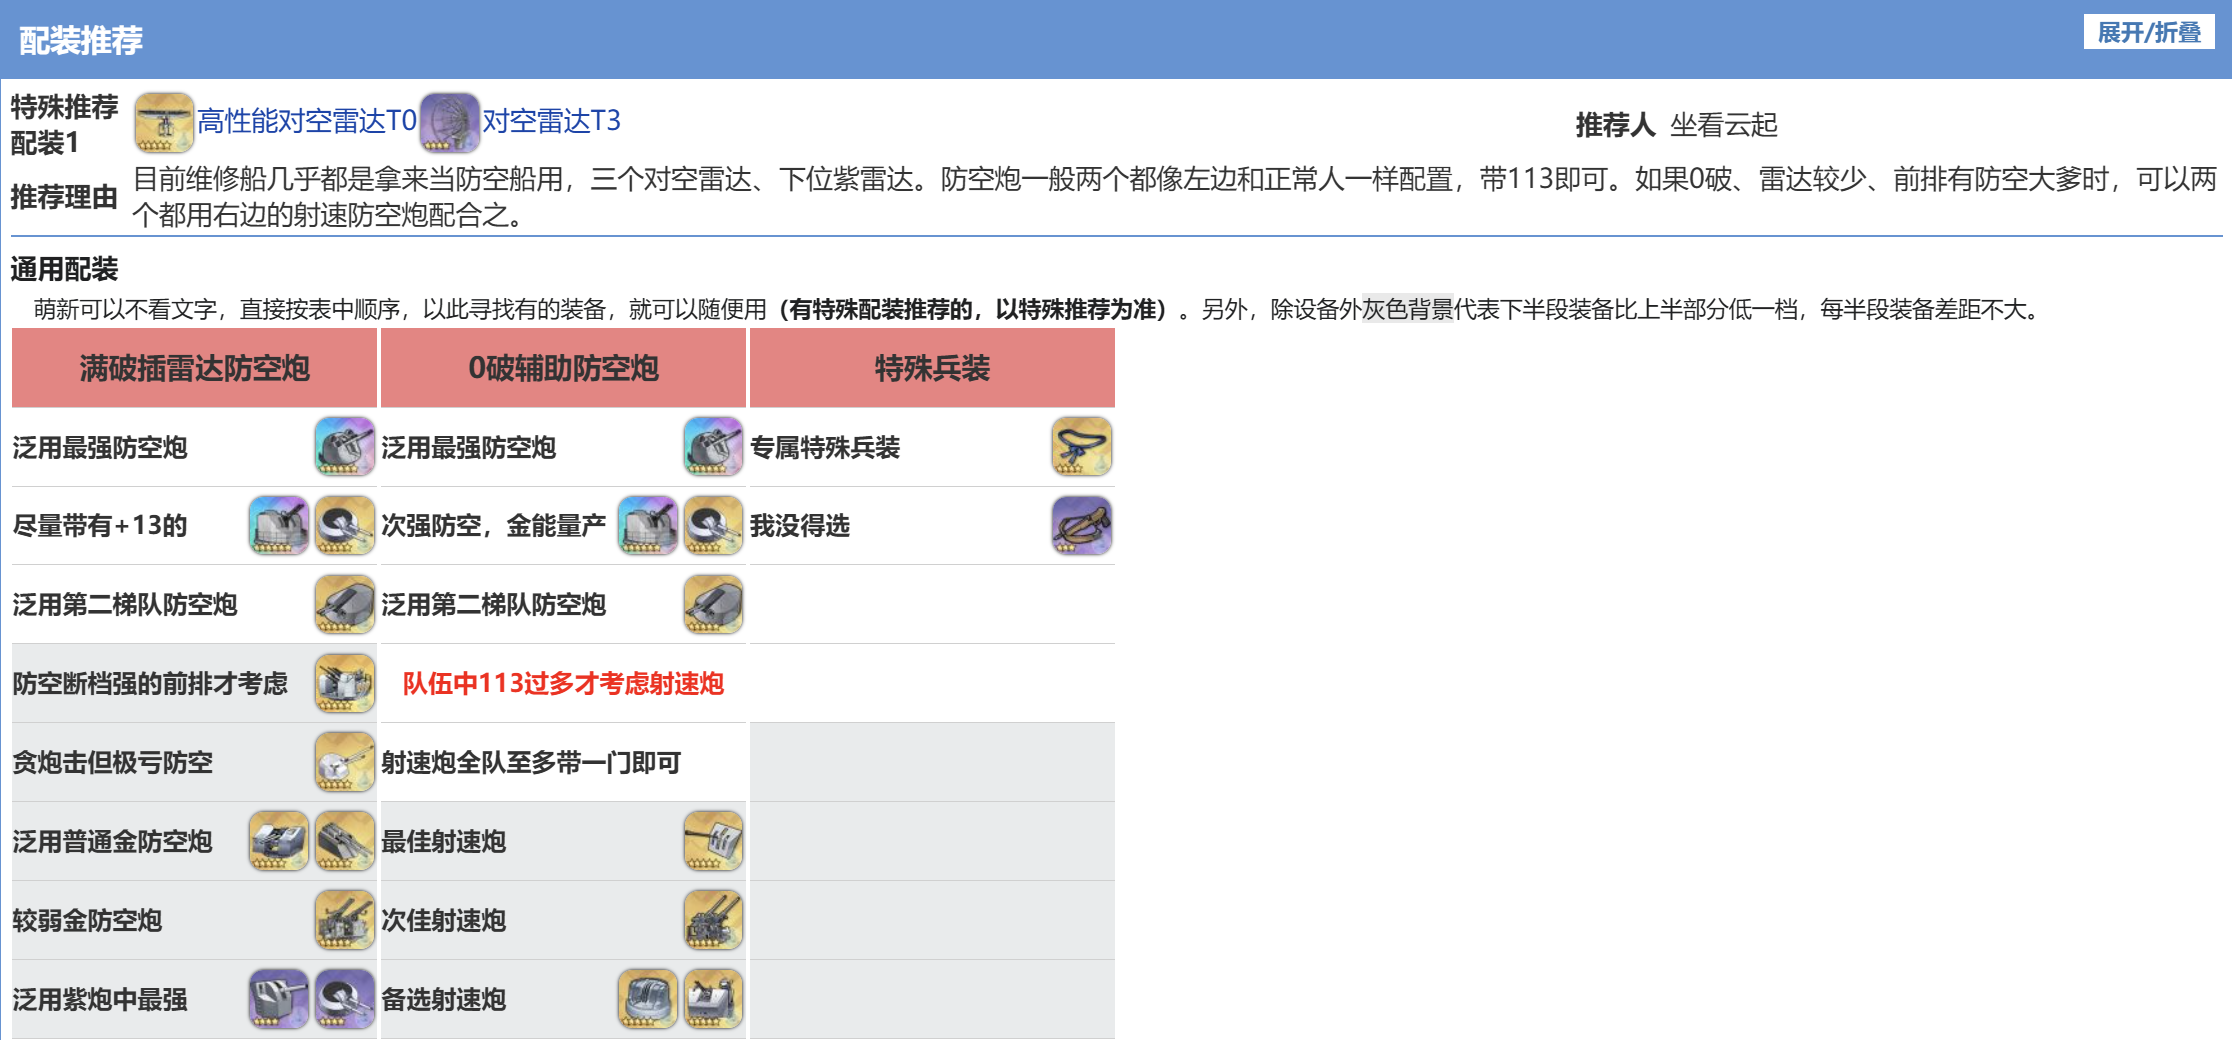Click the purple 我没得选 equipment icon
2232x1040 pixels.
pyautogui.click(x=1081, y=526)
